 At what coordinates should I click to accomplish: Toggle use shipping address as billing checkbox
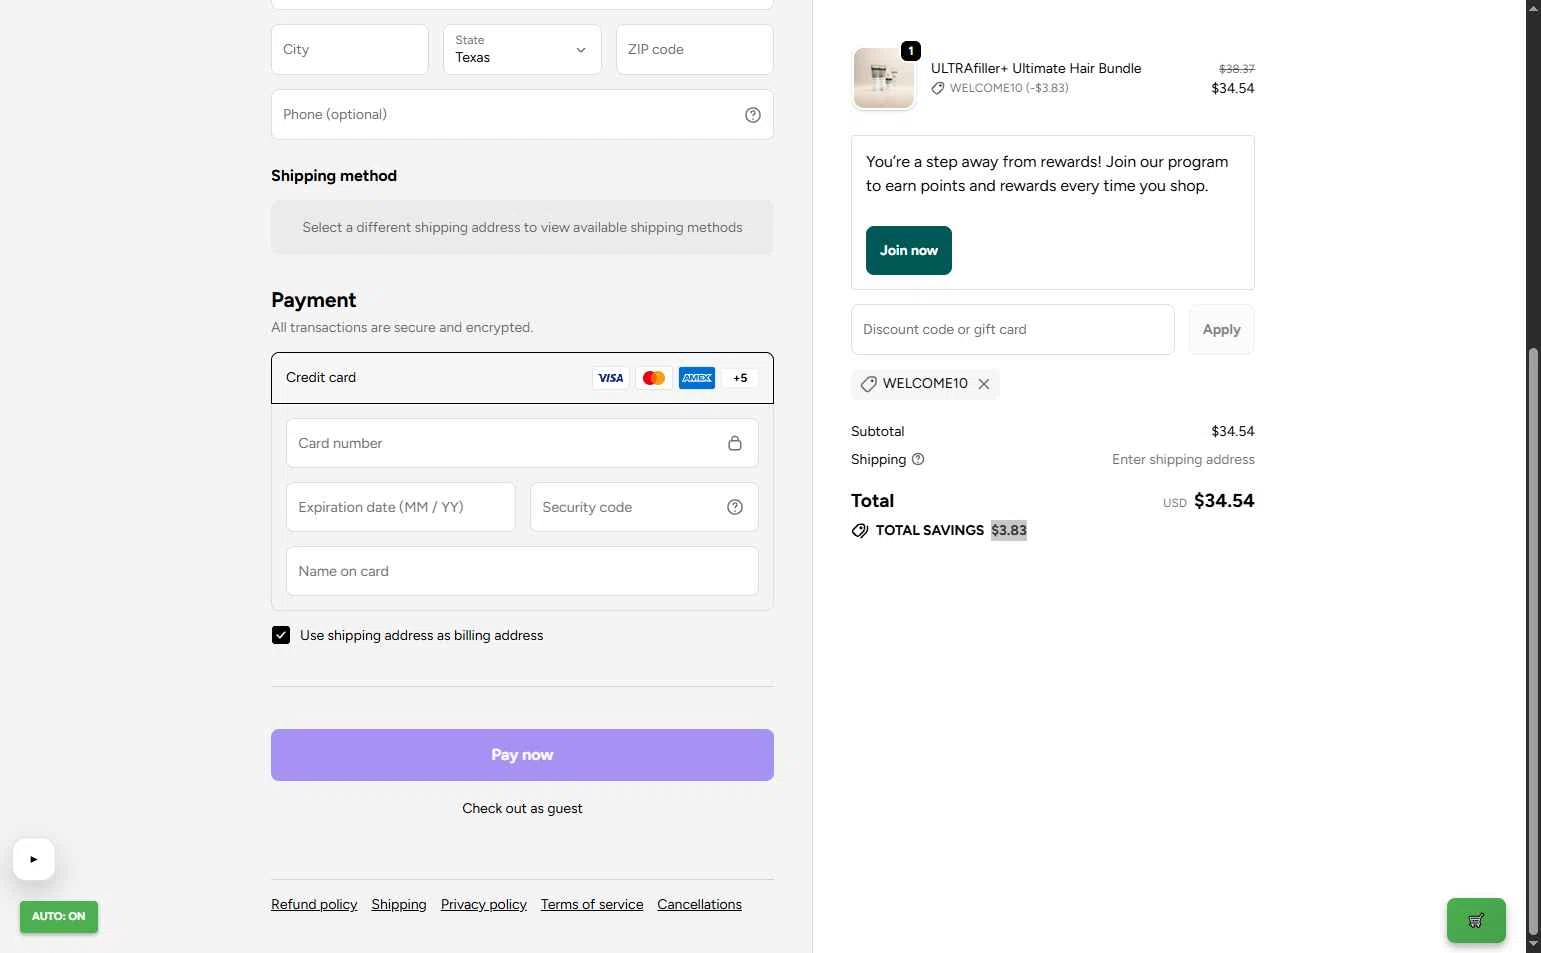point(281,635)
